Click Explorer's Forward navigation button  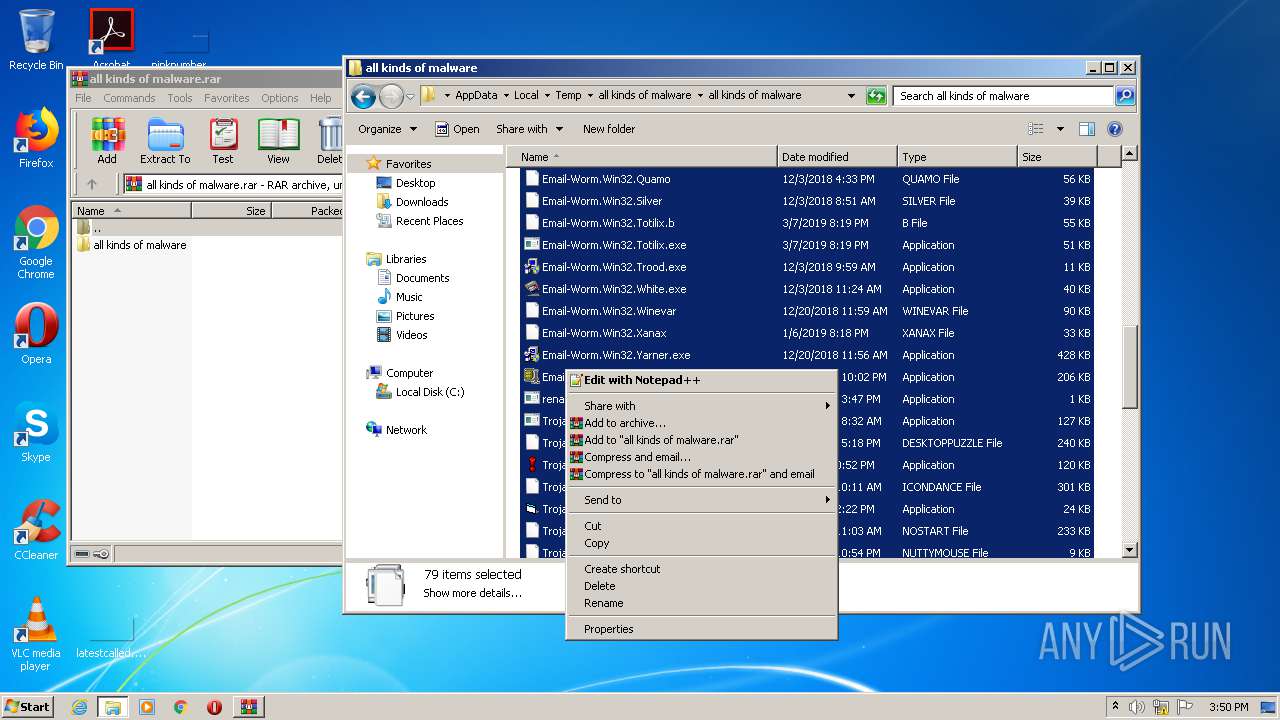pyautogui.click(x=391, y=96)
